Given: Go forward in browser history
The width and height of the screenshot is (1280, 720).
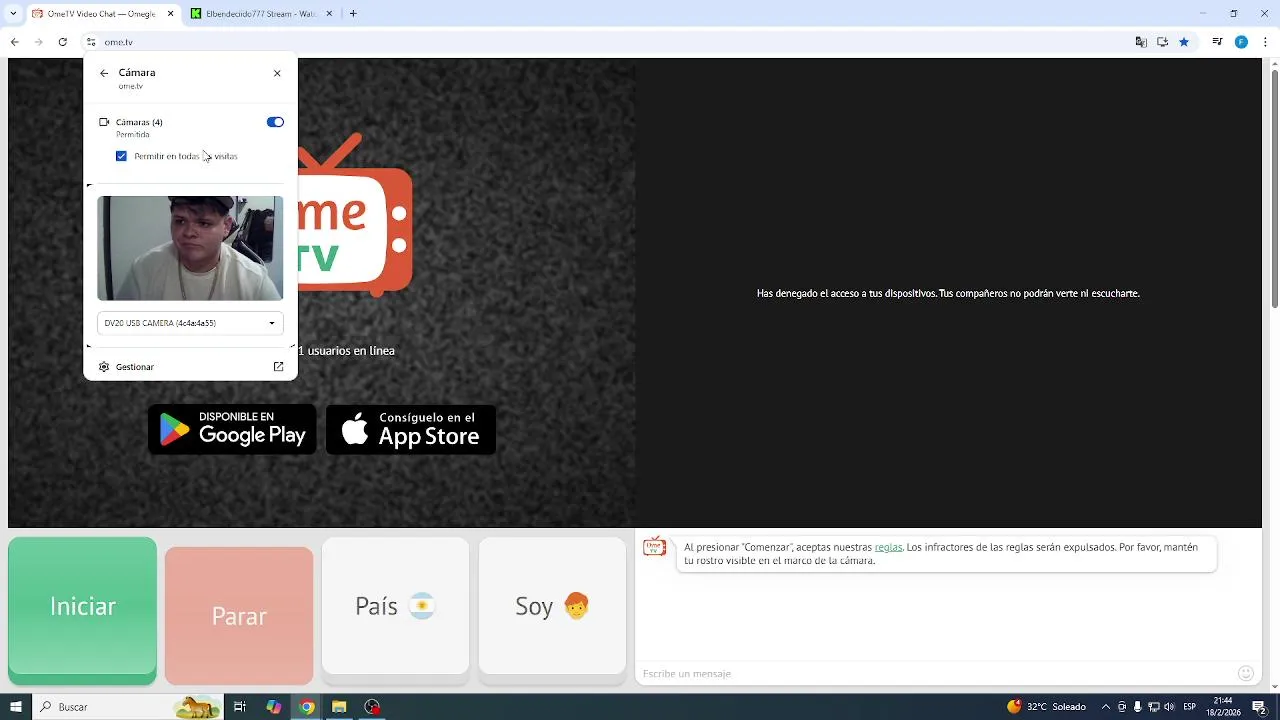Looking at the screenshot, I should [38, 42].
